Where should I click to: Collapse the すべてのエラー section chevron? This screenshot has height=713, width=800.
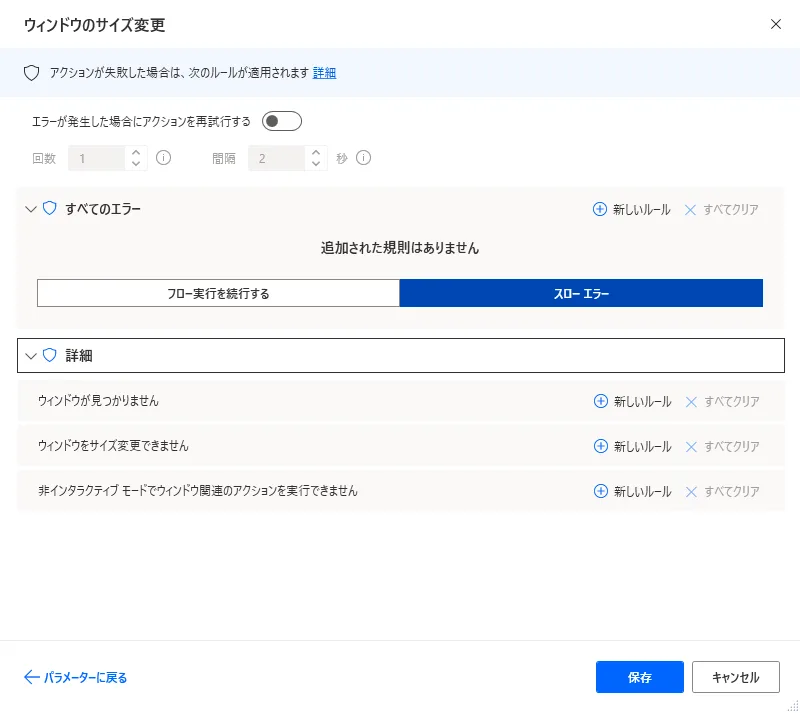click(x=30, y=210)
